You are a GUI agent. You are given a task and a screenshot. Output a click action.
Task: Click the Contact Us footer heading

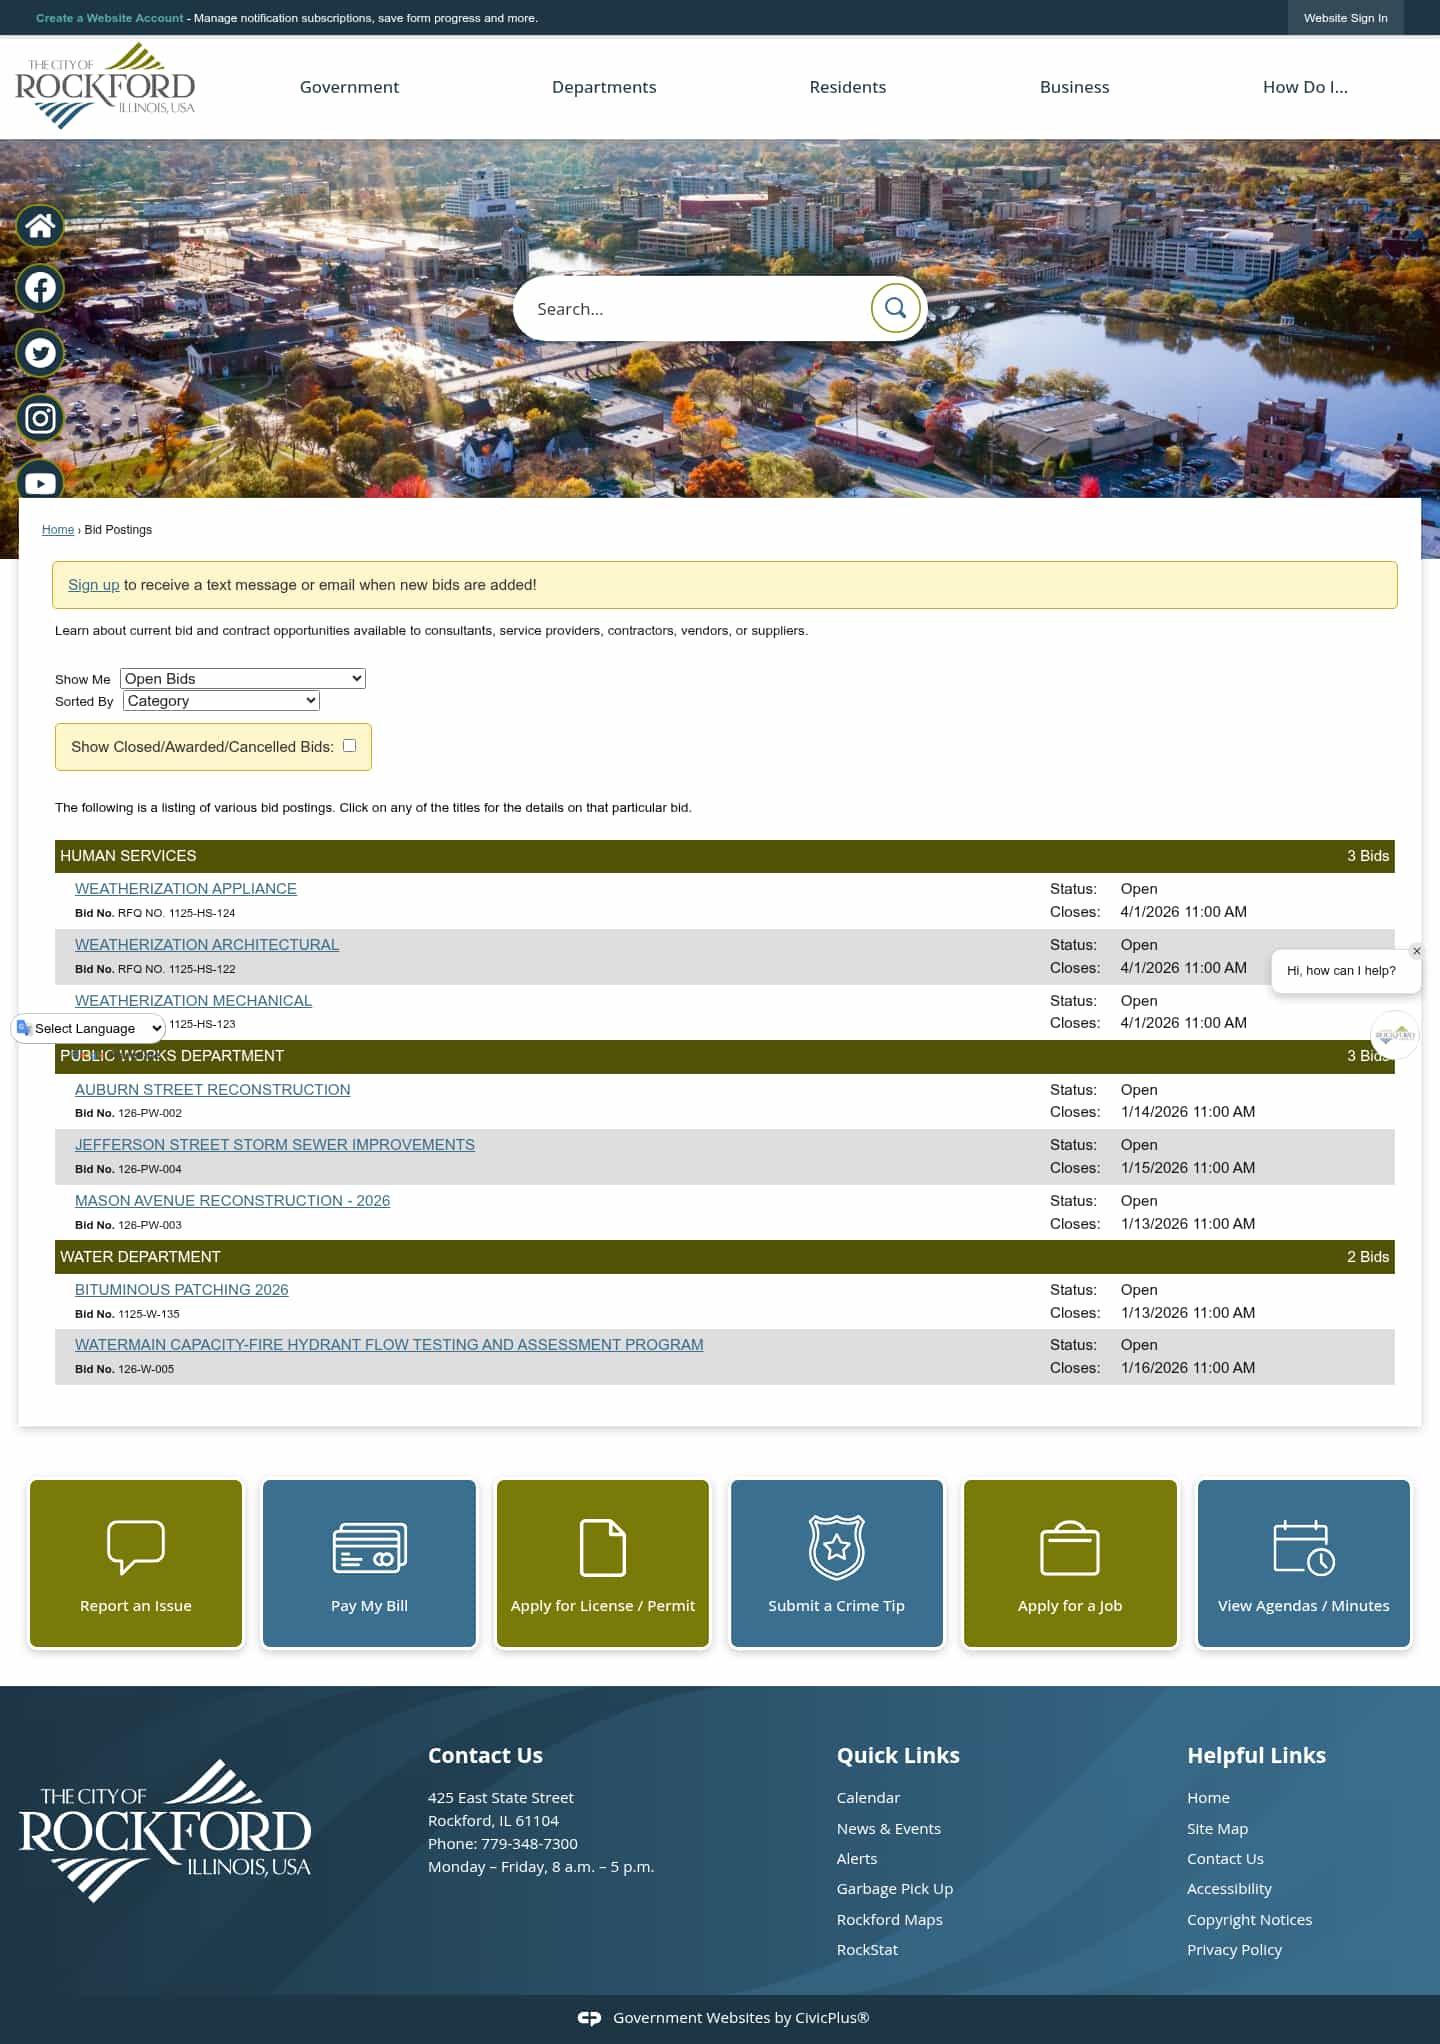pos(485,1755)
